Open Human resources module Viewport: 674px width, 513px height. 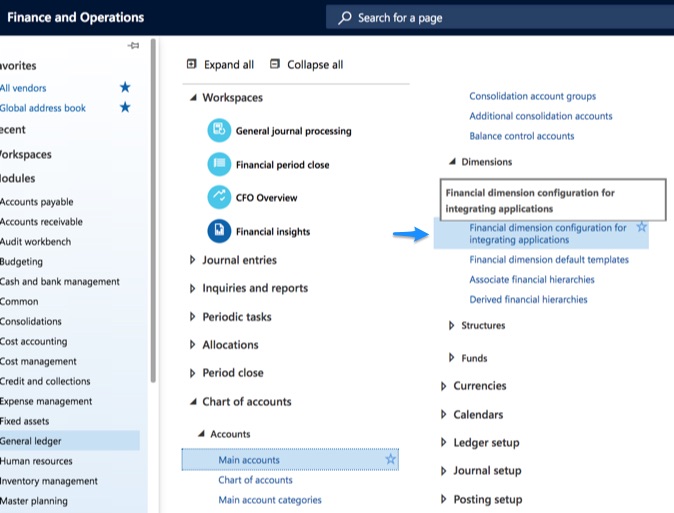(x=36, y=461)
